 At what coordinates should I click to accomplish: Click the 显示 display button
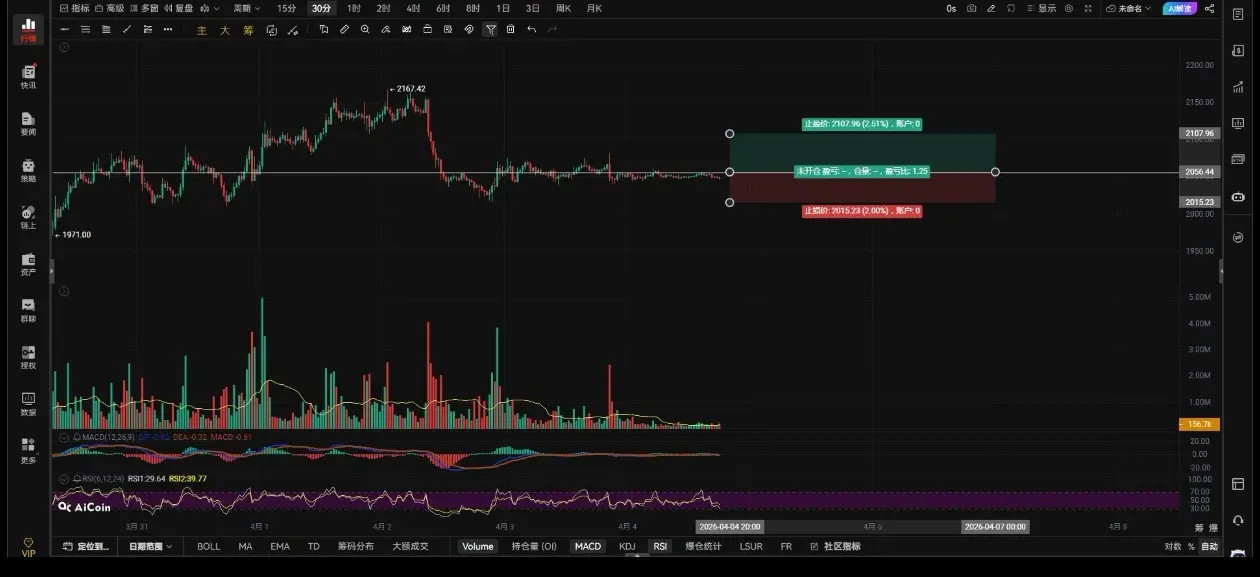pos(1041,8)
